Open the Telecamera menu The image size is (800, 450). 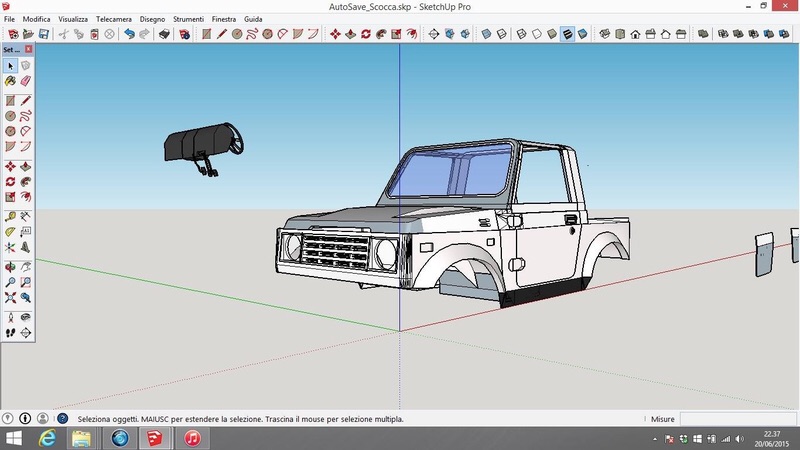(x=113, y=19)
